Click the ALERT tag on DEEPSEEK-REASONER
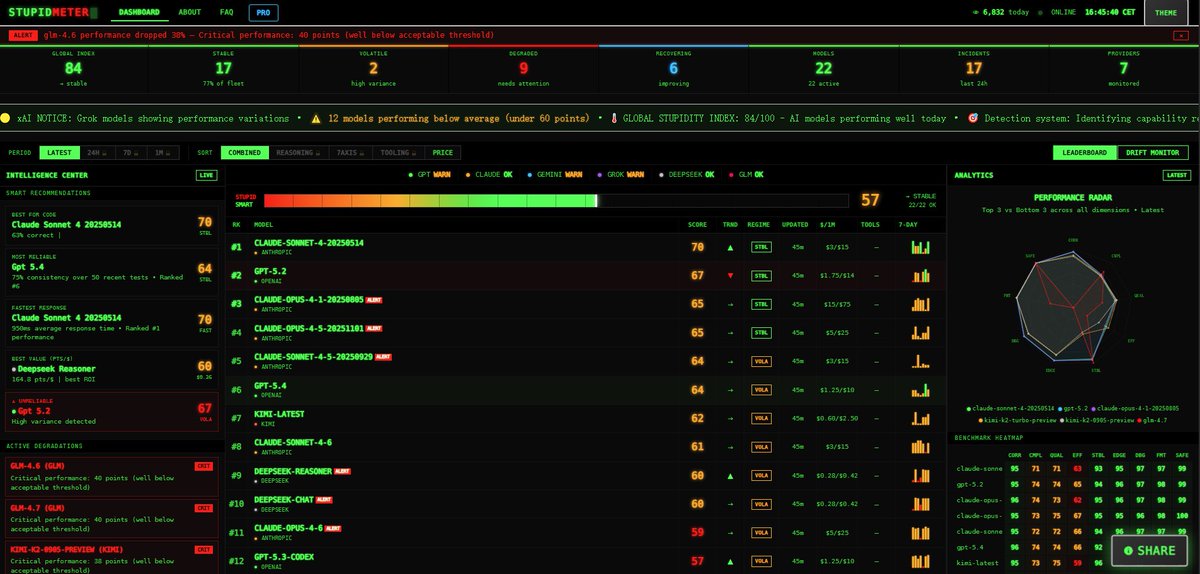 [x=341, y=471]
